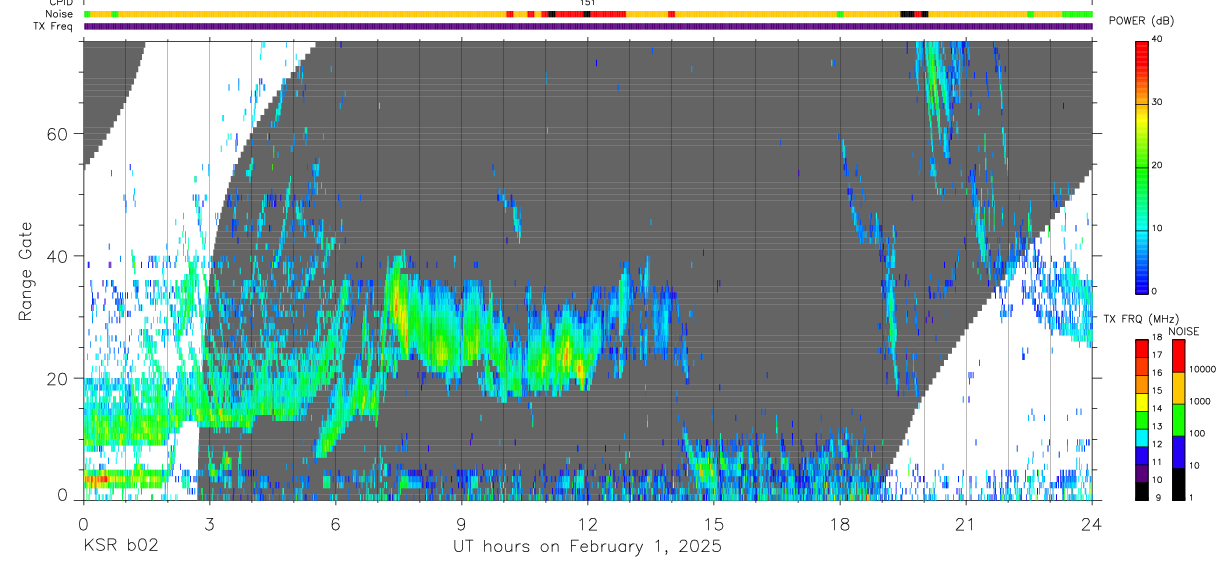Pick the red top of the POWER color bar
This screenshot has height=567, width=1228.
(1142, 50)
